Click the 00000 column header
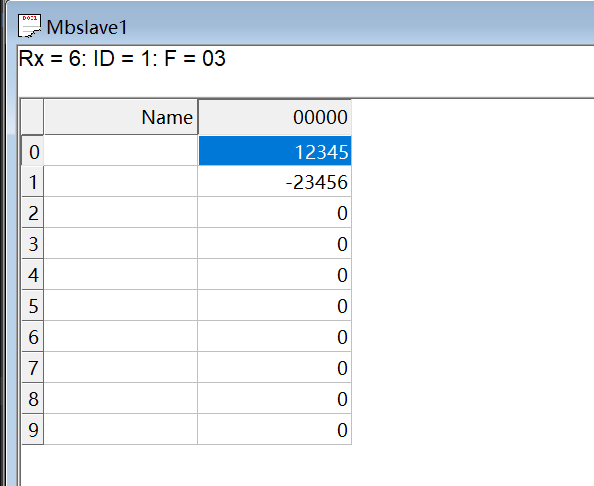This screenshot has height=486, width=594. (x=275, y=117)
